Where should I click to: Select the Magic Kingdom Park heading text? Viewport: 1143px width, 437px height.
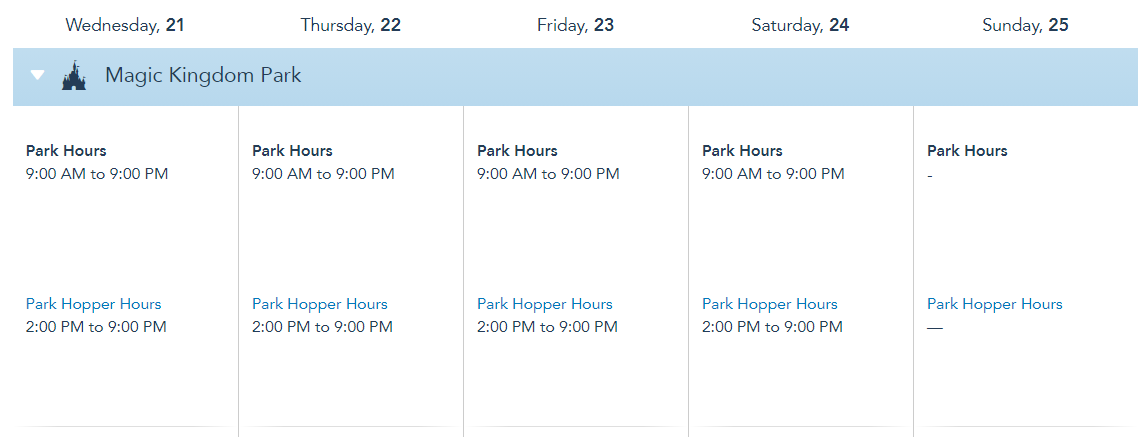point(202,75)
